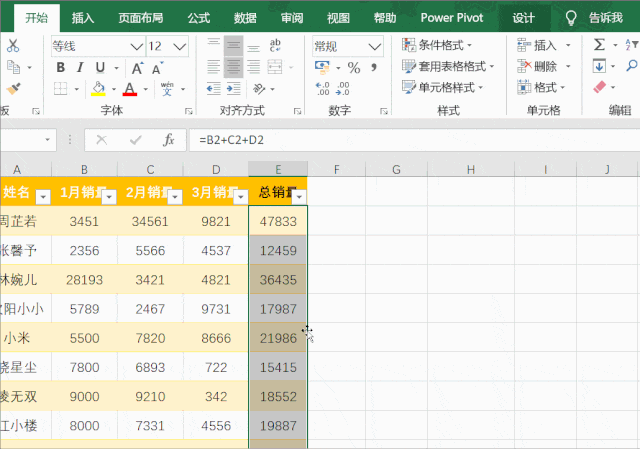The image size is (640, 449).
Task: Increase decimal places
Action: (x=322, y=89)
